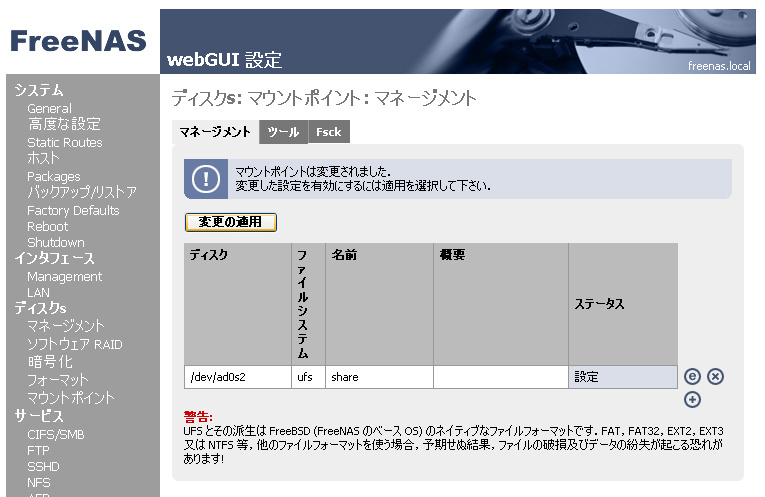Image resolution: width=765 pixels, height=497 pixels.
Task: Click the Reboot link
Action: (x=47, y=226)
